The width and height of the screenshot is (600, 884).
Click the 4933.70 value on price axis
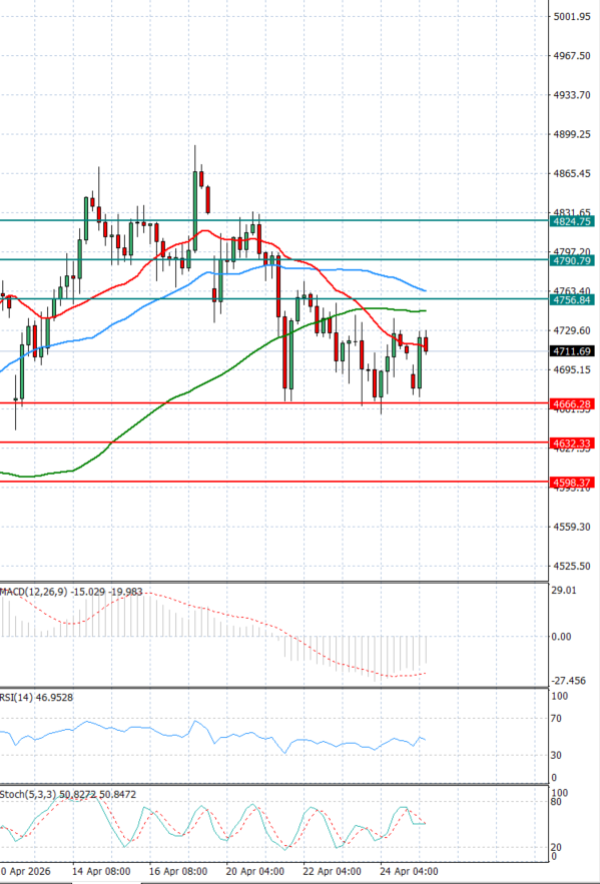[x=572, y=95]
